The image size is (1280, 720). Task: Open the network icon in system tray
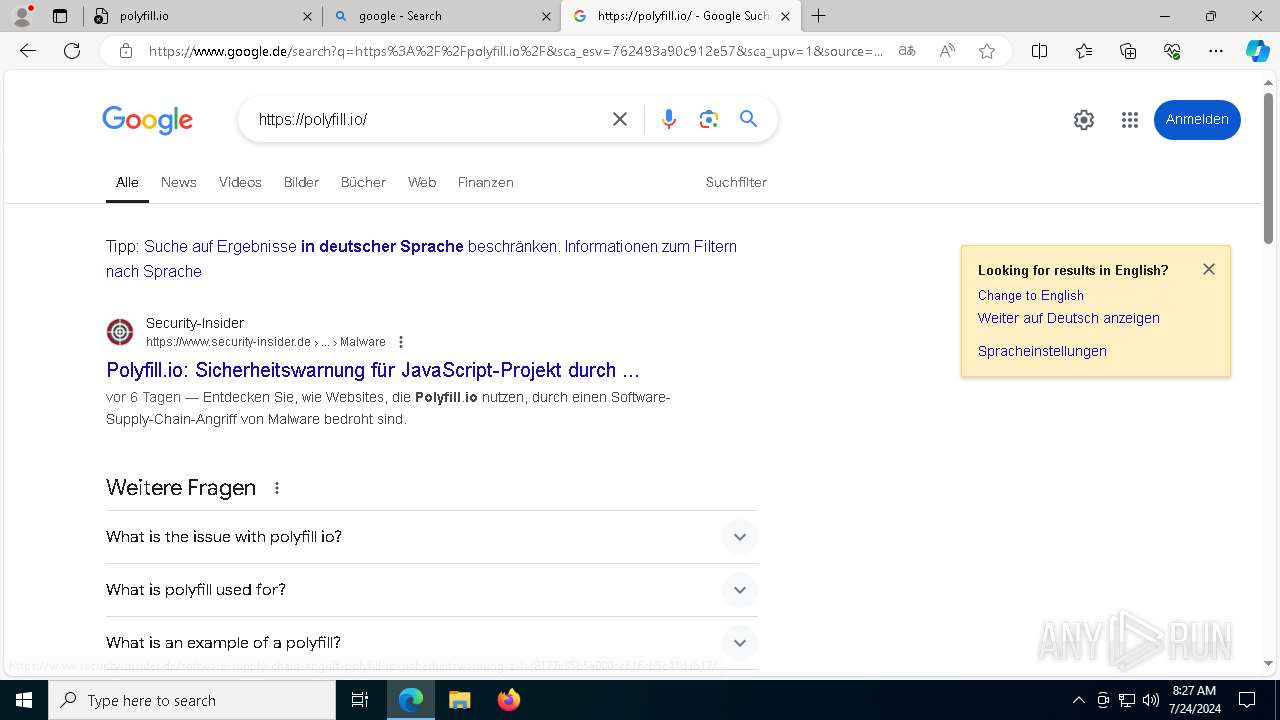(x=1127, y=700)
